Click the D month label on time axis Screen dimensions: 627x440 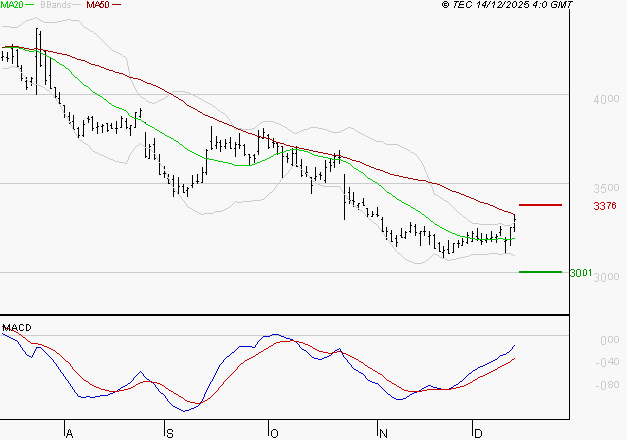pos(478,433)
